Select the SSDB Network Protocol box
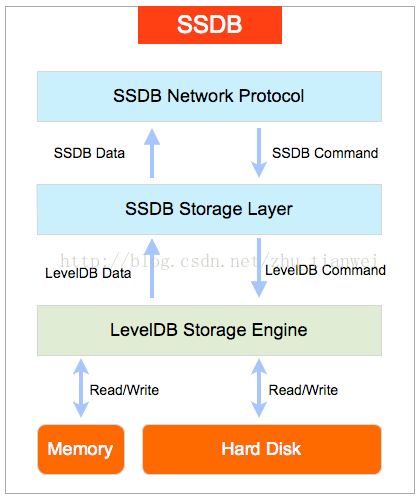 point(209,96)
